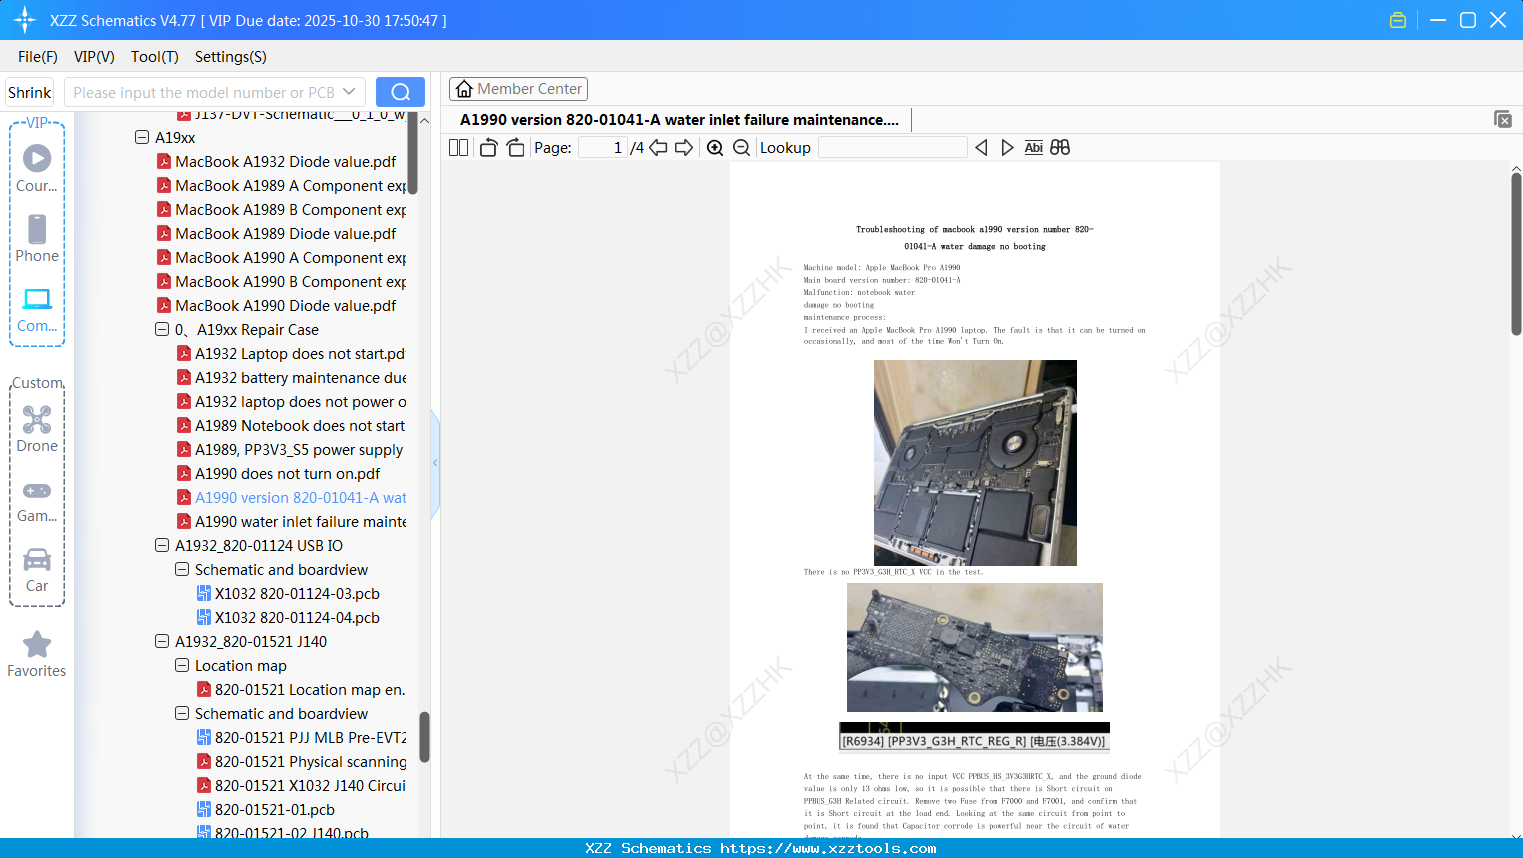Open the xzztools.com website link
1523x858 pixels.
tap(828, 848)
